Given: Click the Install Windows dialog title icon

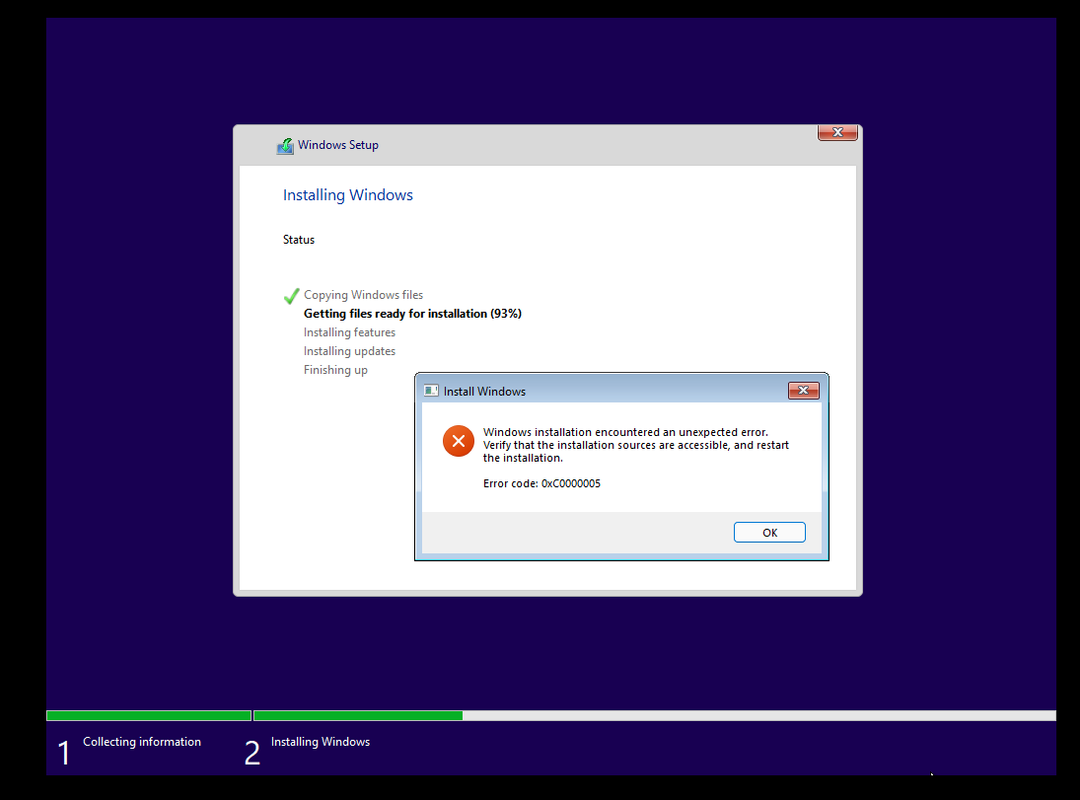Looking at the screenshot, I should pyautogui.click(x=431, y=391).
